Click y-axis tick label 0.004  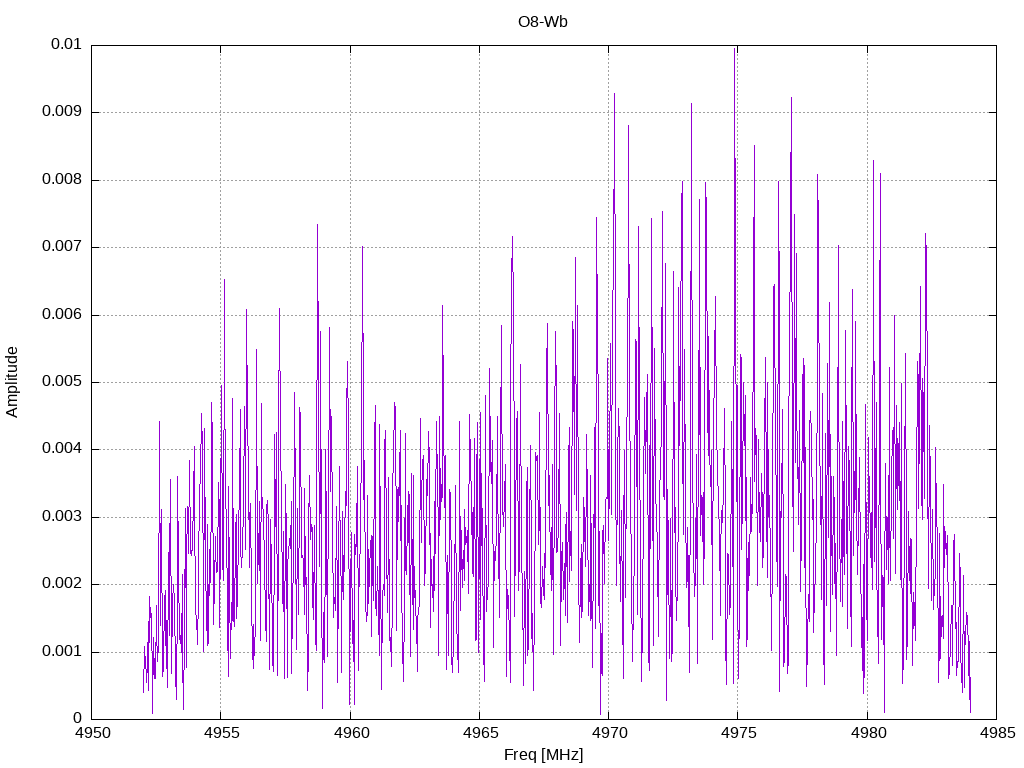click(62, 449)
